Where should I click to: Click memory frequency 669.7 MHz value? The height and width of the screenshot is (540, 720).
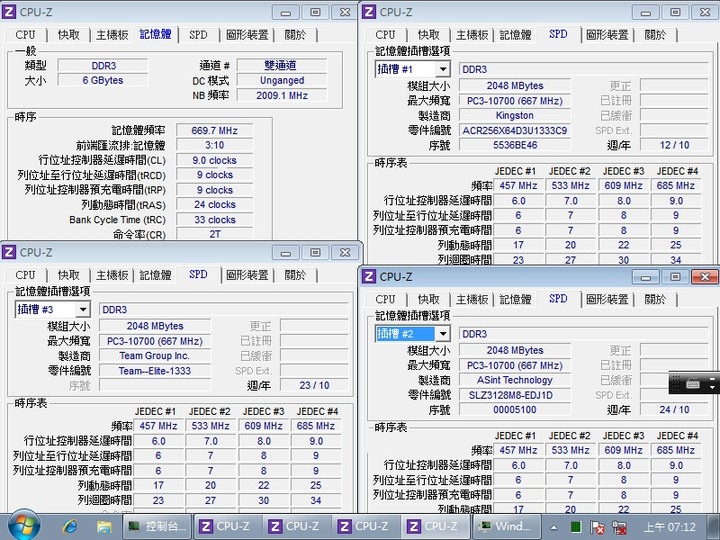pos(214,130)
